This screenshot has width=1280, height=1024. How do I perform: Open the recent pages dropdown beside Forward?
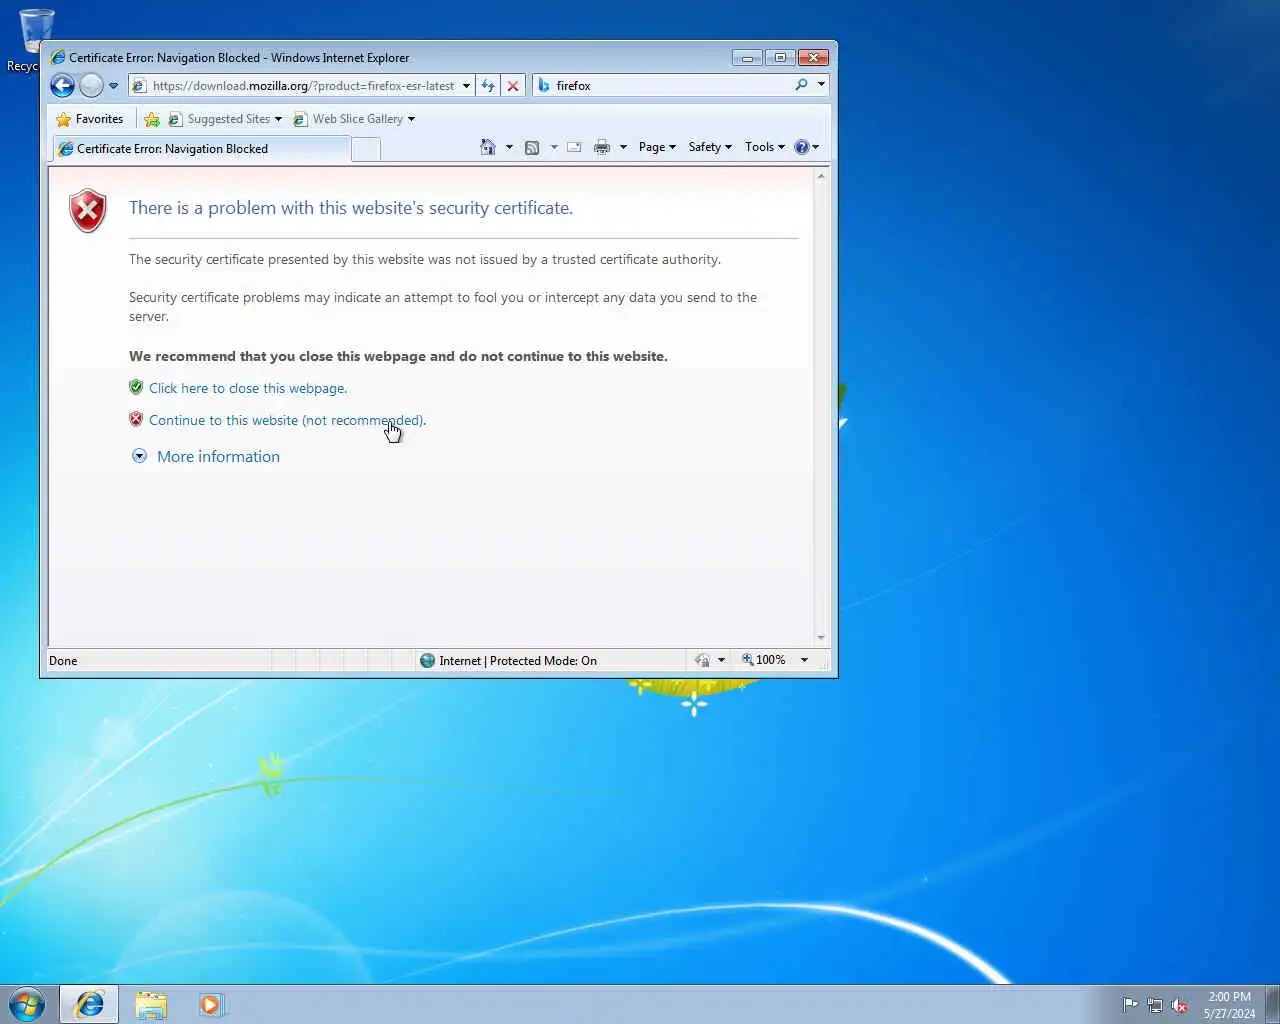(113, 86)
